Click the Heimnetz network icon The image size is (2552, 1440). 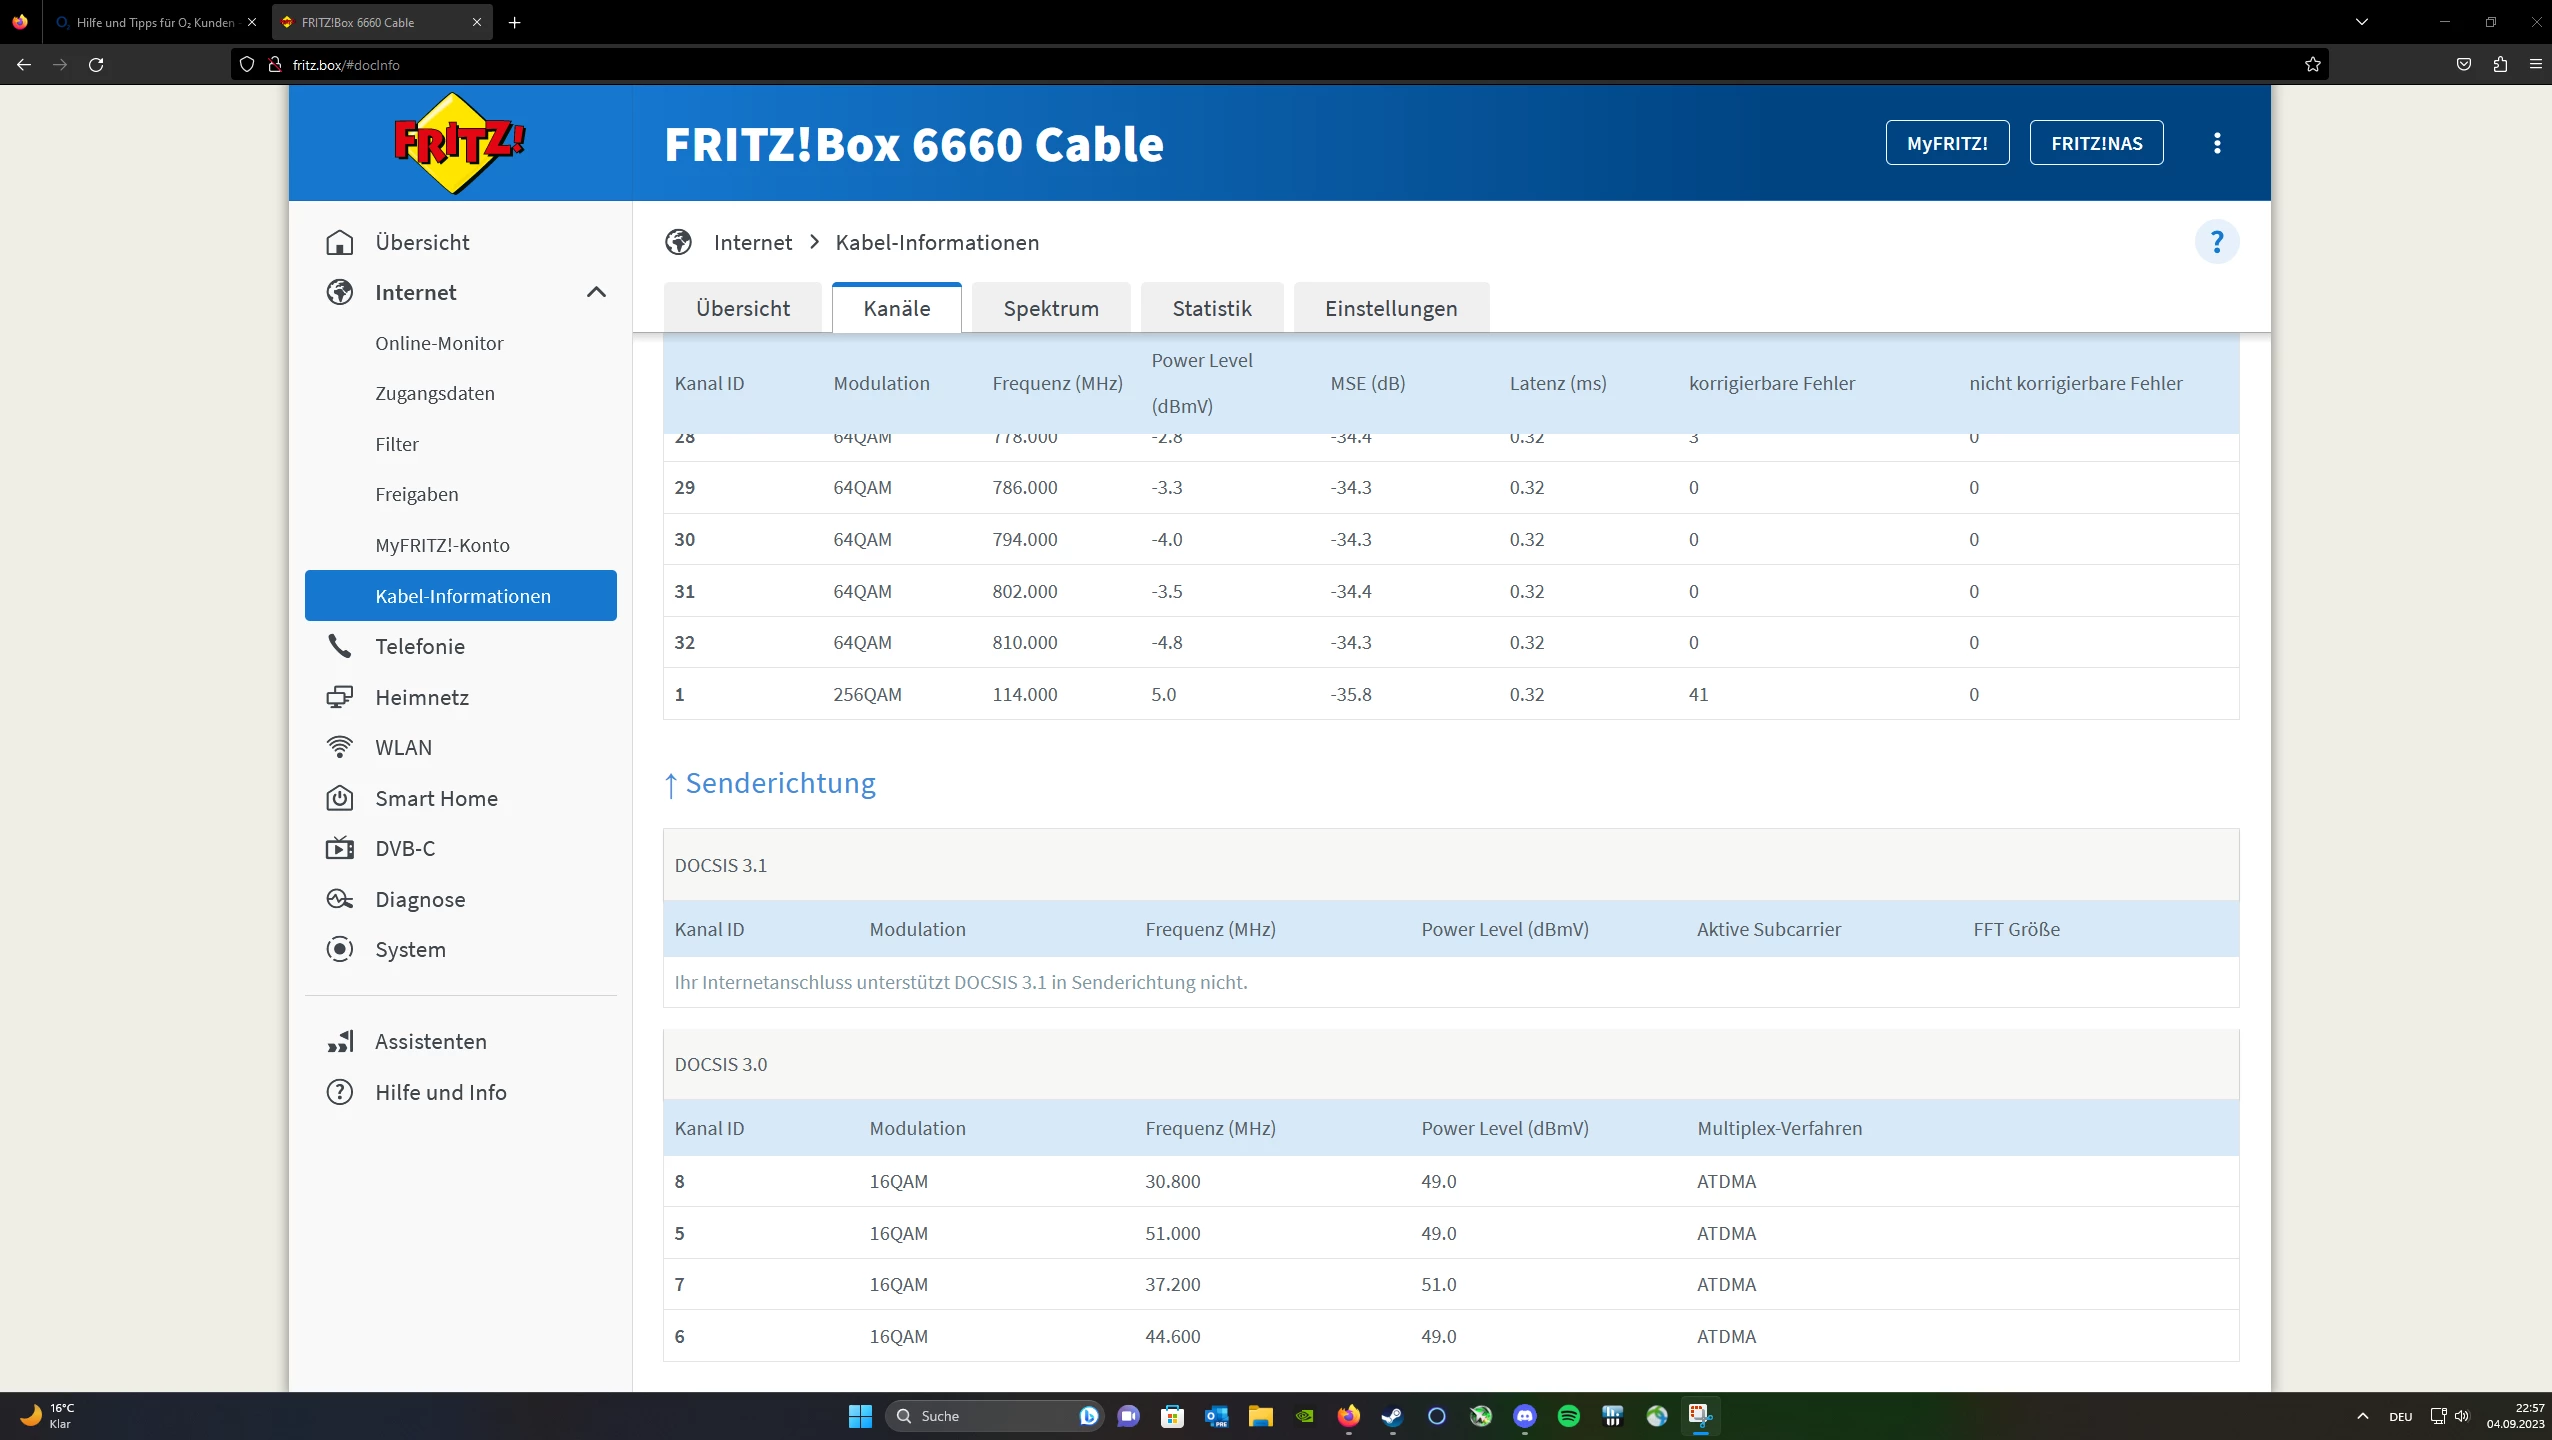[x=340, y=697]
